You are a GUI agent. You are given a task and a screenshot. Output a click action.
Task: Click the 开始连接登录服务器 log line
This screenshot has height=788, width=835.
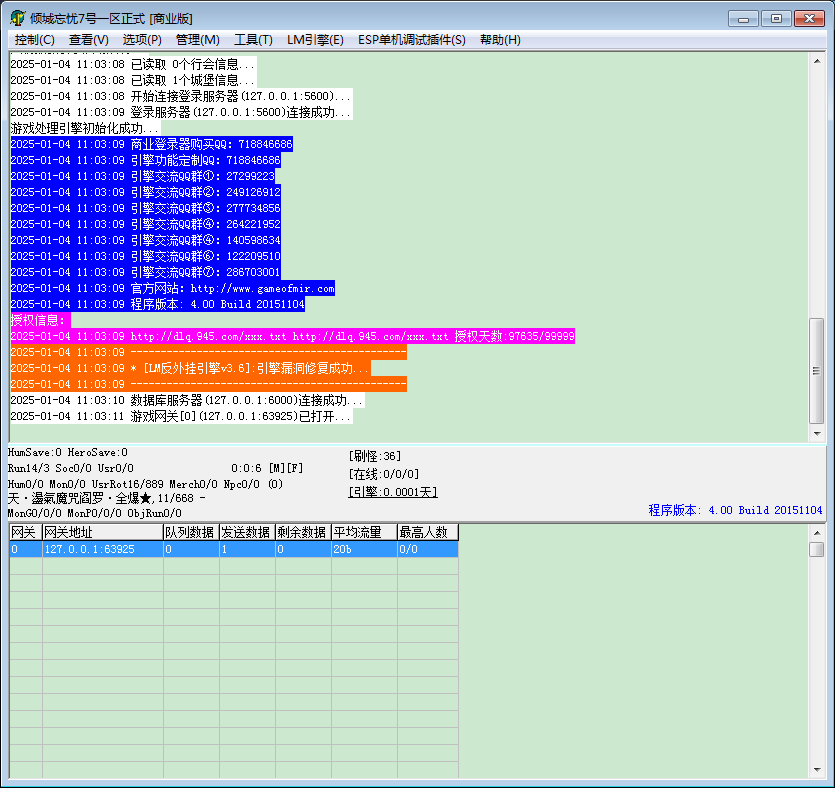[x=181, y=96]
